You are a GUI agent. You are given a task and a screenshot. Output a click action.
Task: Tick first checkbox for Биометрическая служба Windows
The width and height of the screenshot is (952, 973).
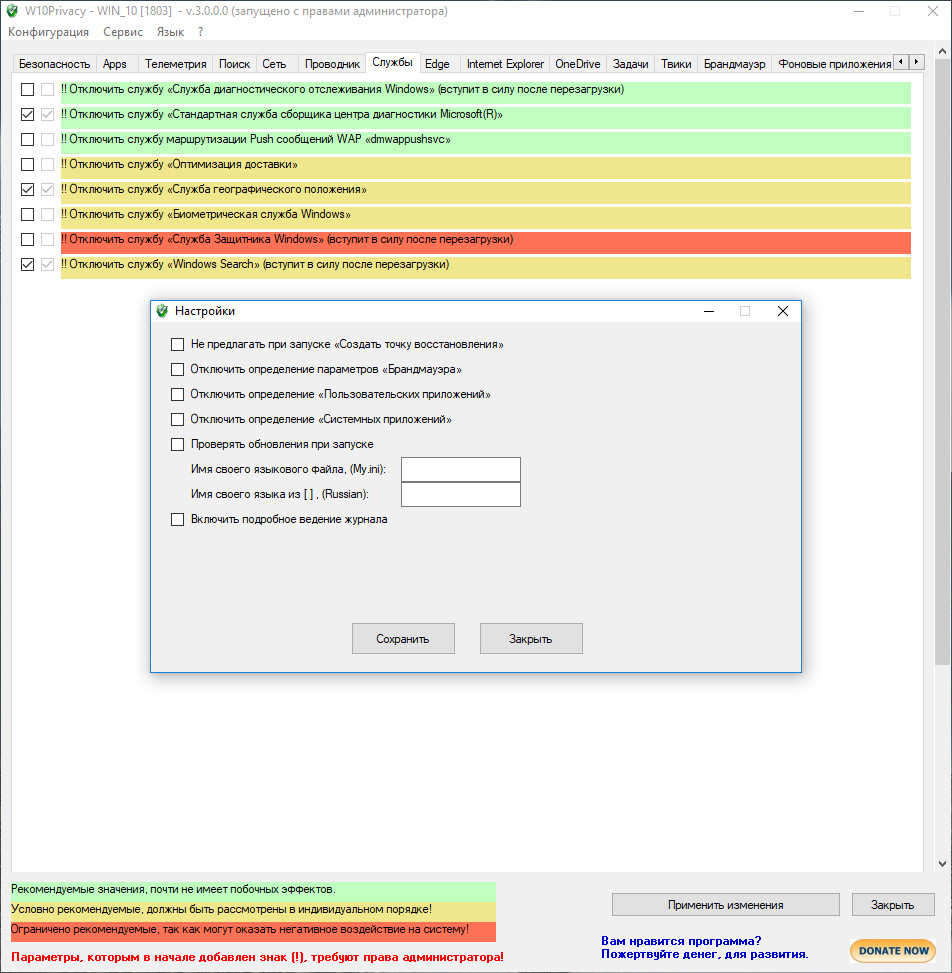[27, 214]
